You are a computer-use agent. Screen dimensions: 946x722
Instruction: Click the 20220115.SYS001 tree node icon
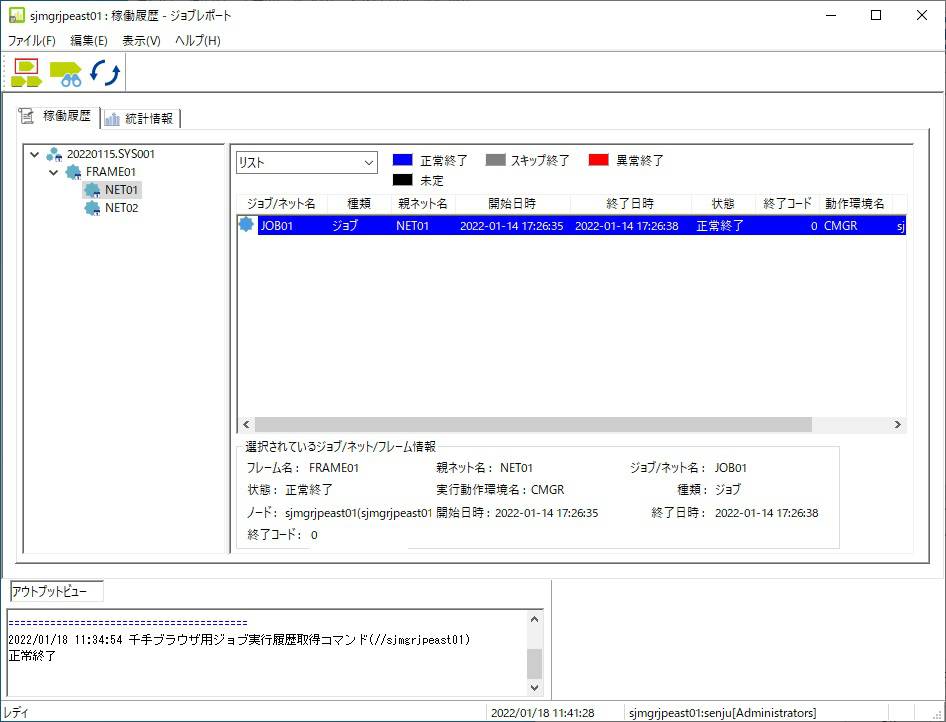pyautogui.click(x=54, y=154)
